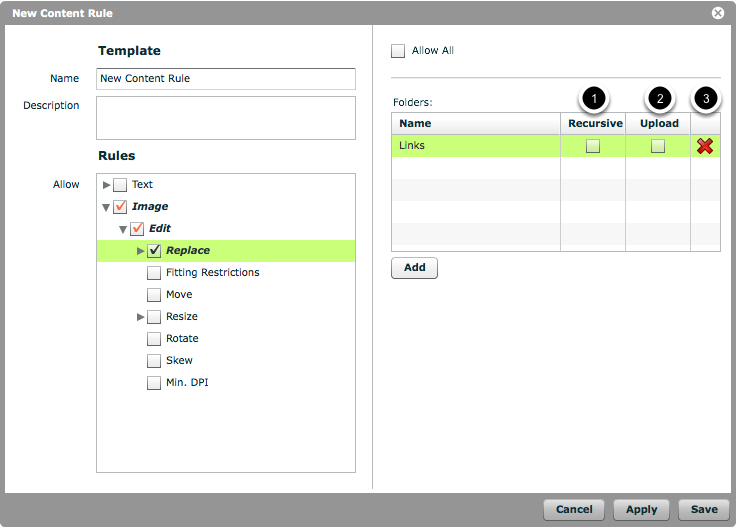Enable Upload for the Links folder
Screen dimensions: 737x528
click(658, 146)
